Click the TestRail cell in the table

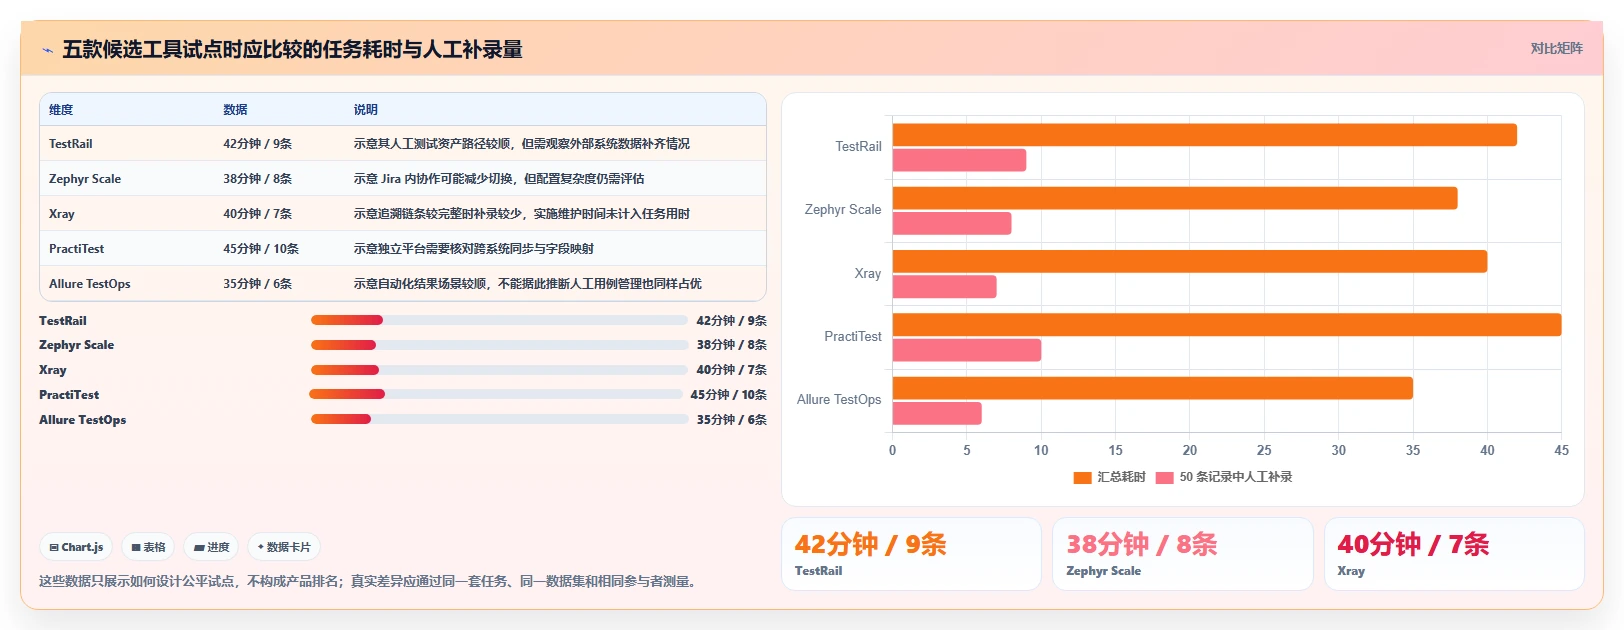71,144
